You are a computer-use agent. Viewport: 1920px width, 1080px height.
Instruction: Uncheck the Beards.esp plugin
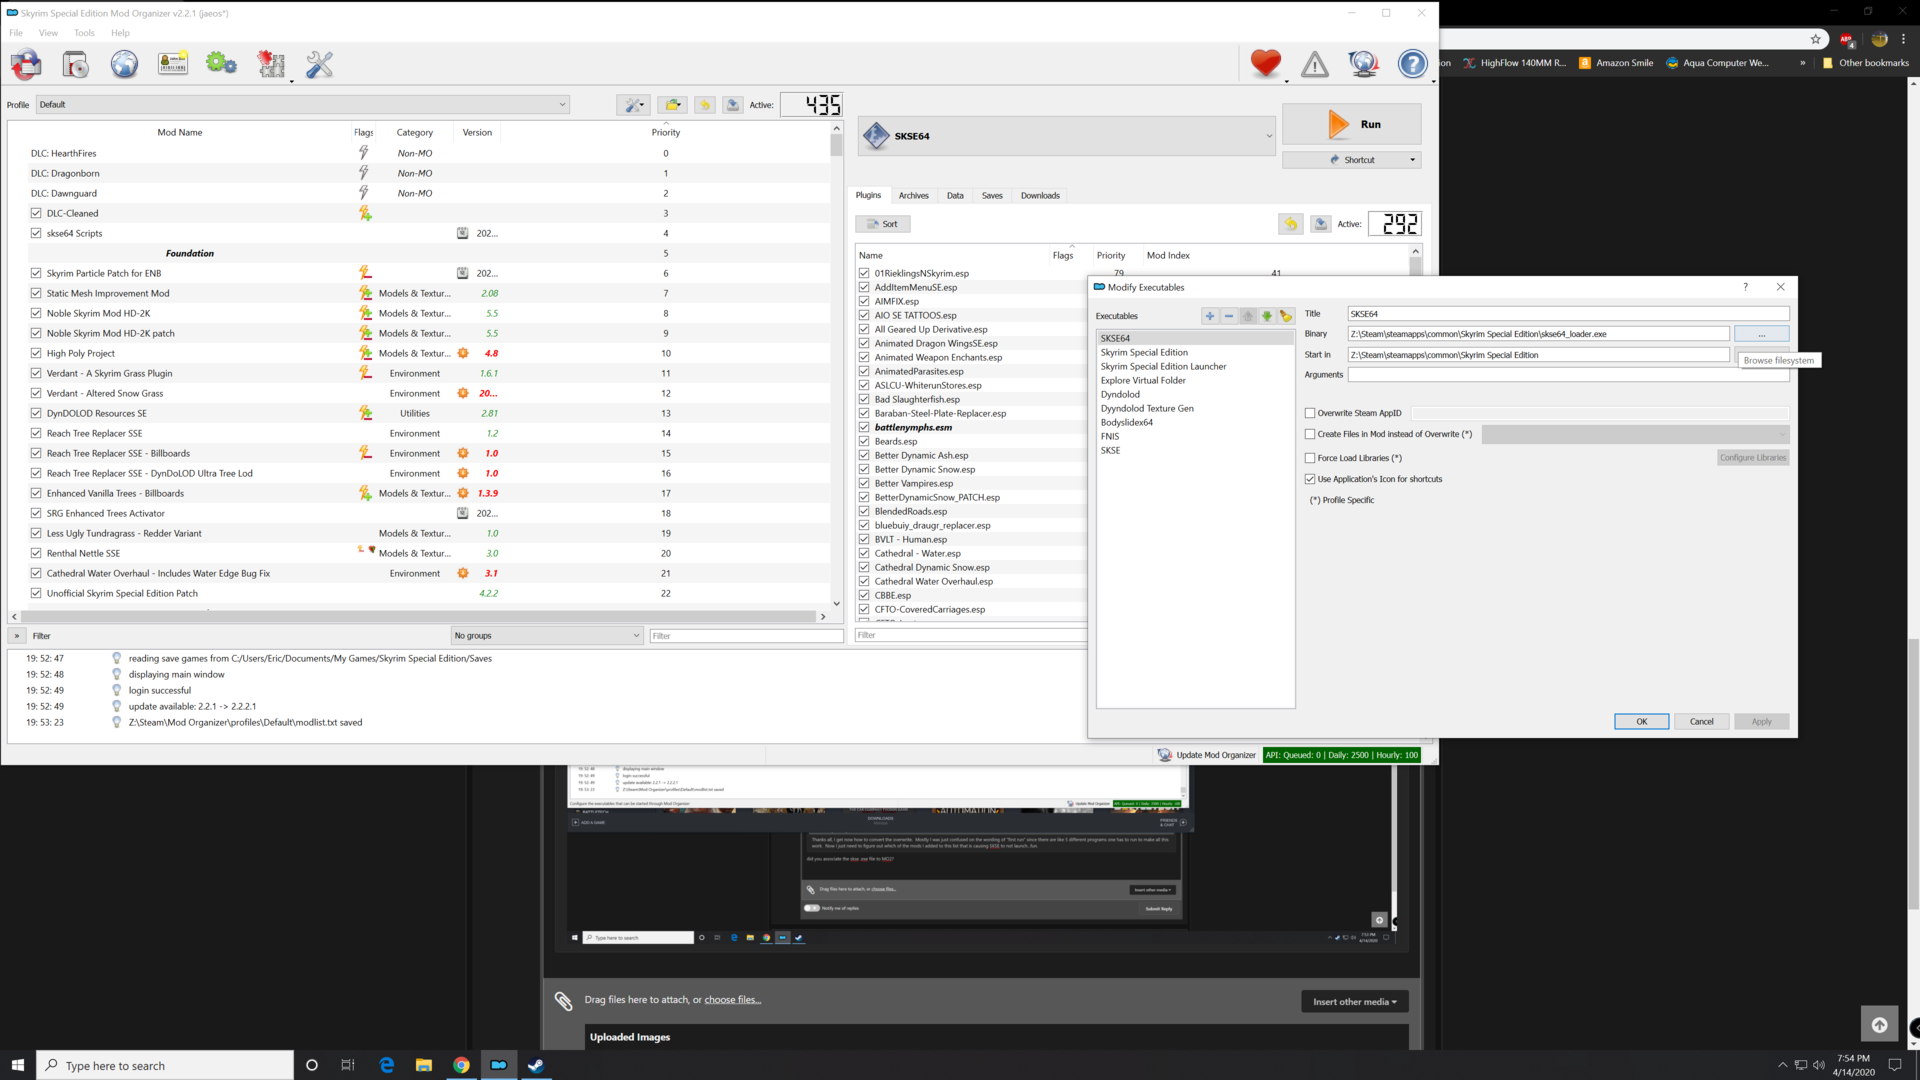864,441
